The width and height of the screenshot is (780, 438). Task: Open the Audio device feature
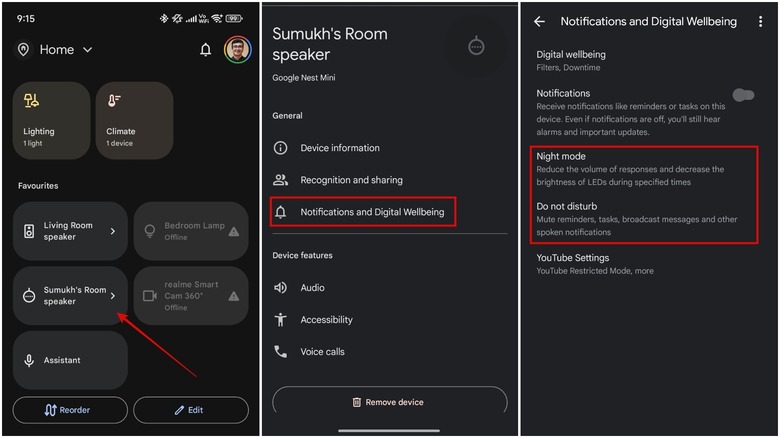312,288
